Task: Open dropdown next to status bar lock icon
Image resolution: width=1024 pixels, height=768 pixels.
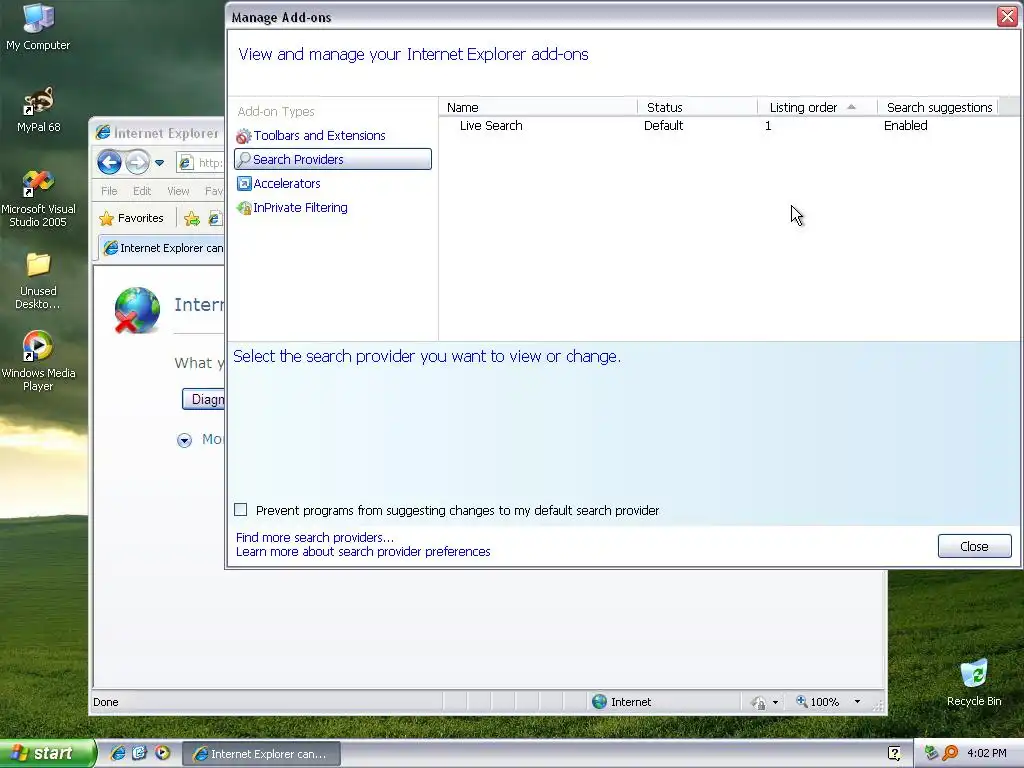Action: 775,702
